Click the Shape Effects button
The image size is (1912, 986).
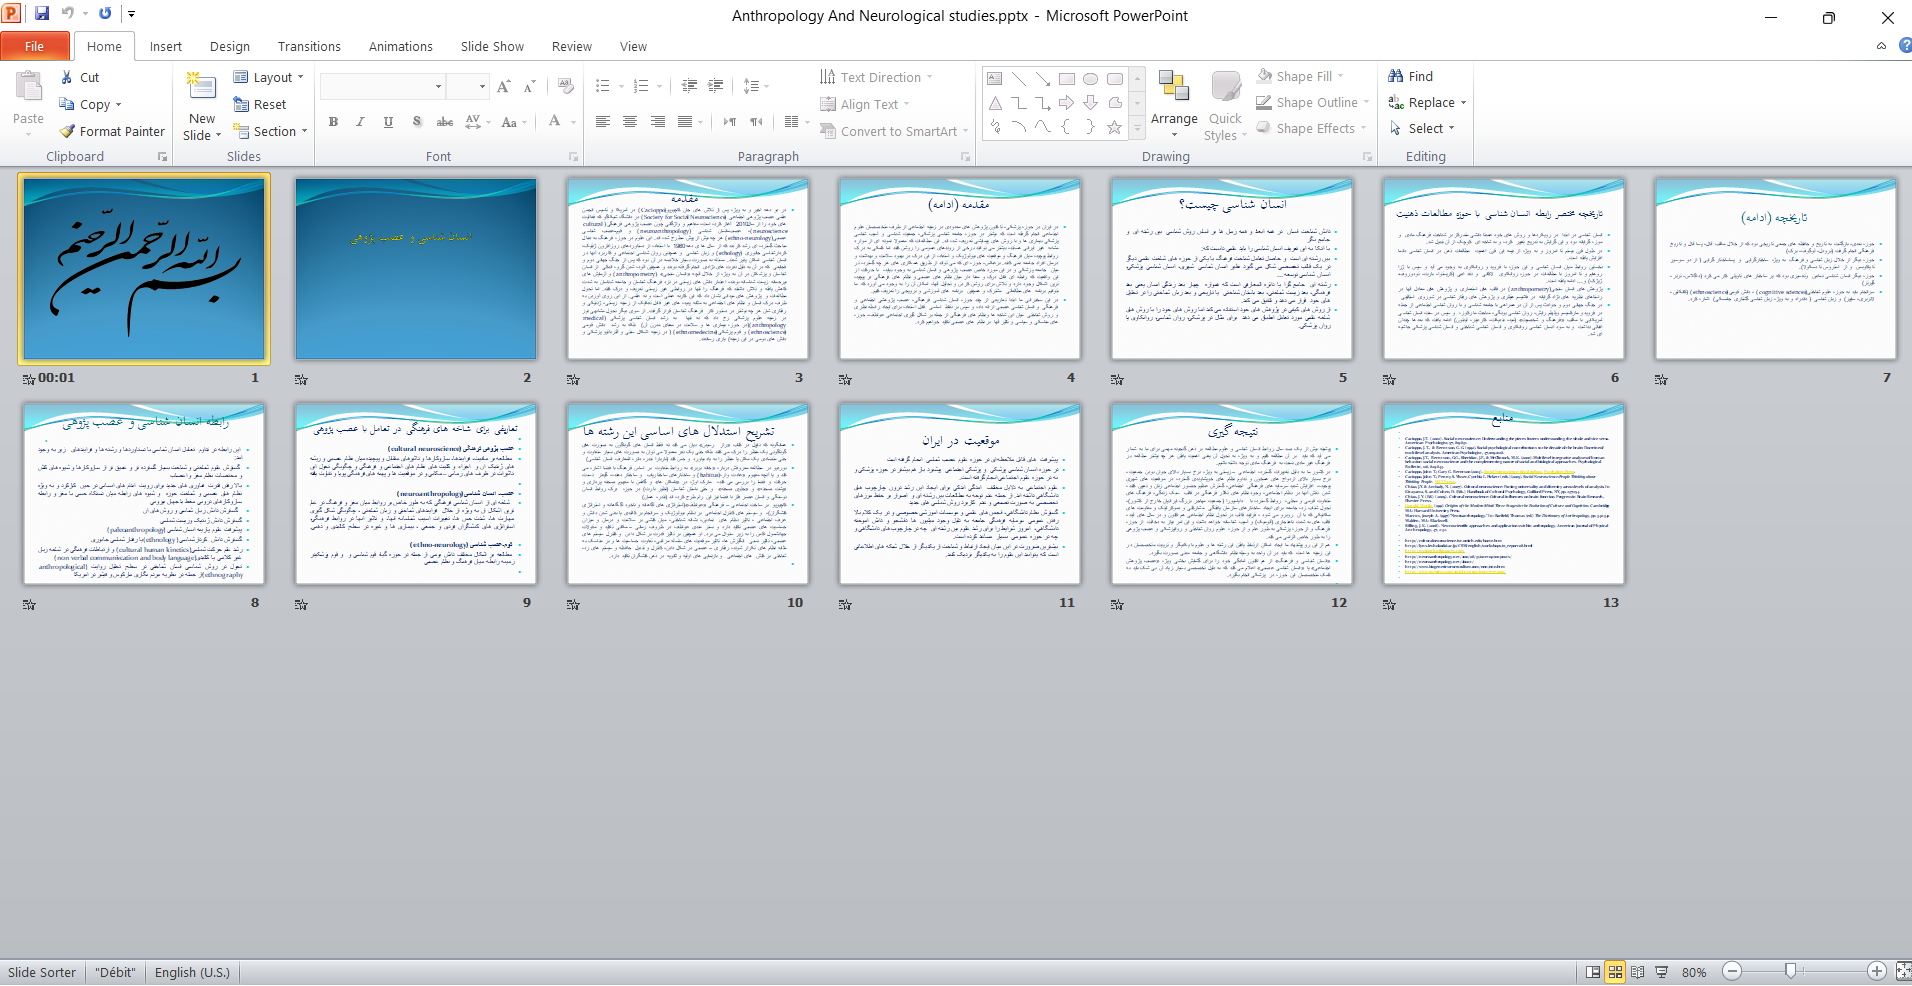(1312, 128)
